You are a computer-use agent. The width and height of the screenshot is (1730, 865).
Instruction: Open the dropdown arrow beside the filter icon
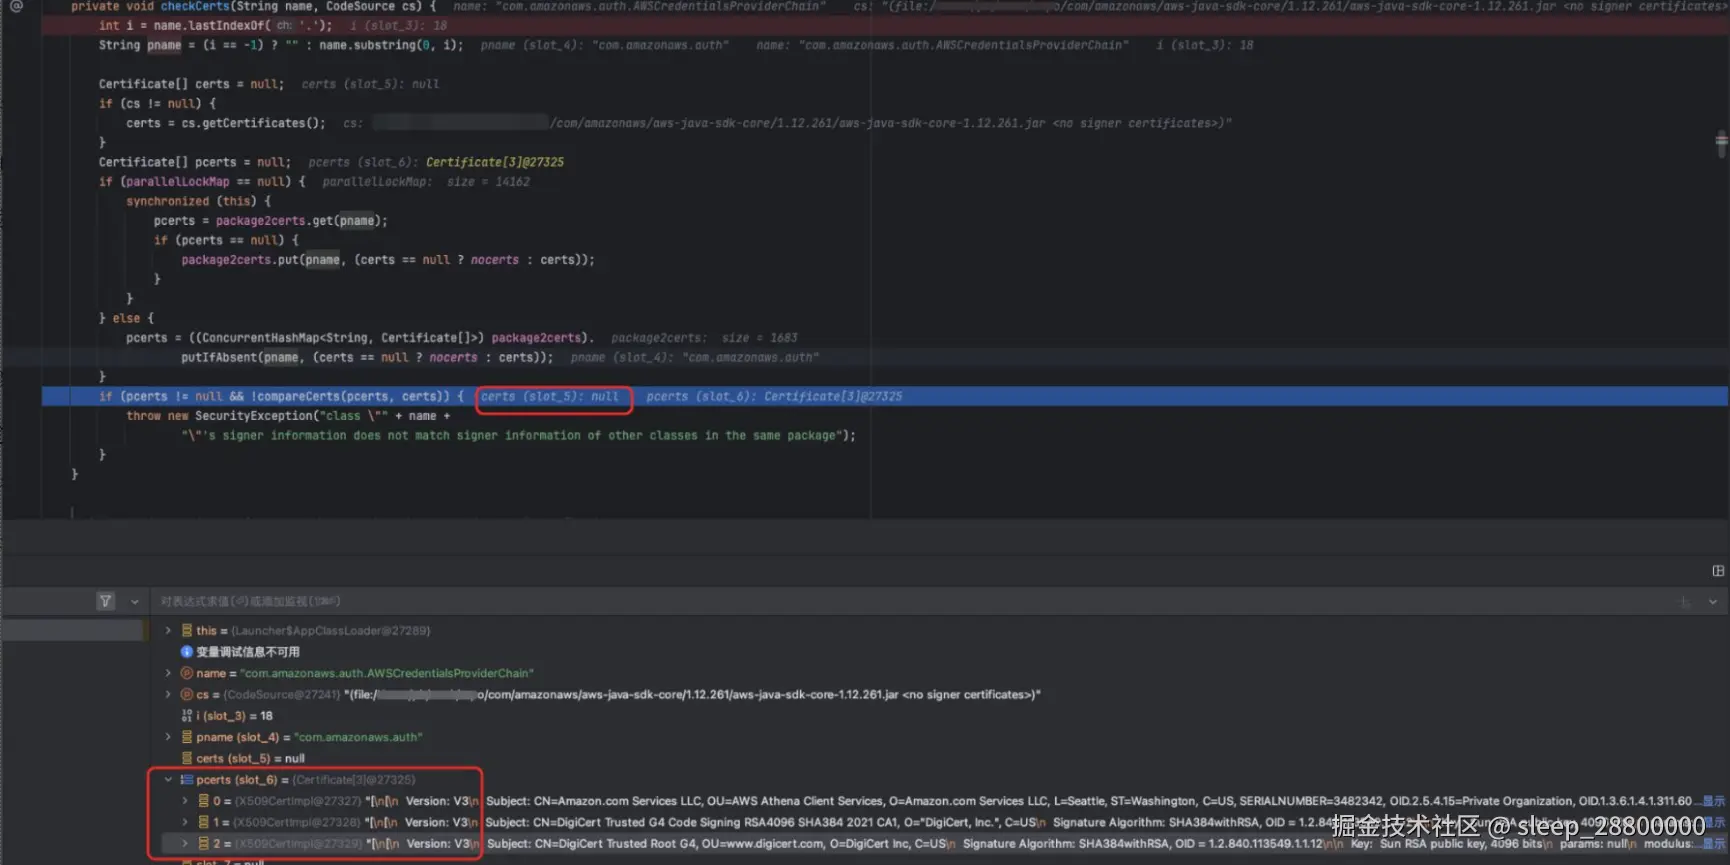pos(135,602)
